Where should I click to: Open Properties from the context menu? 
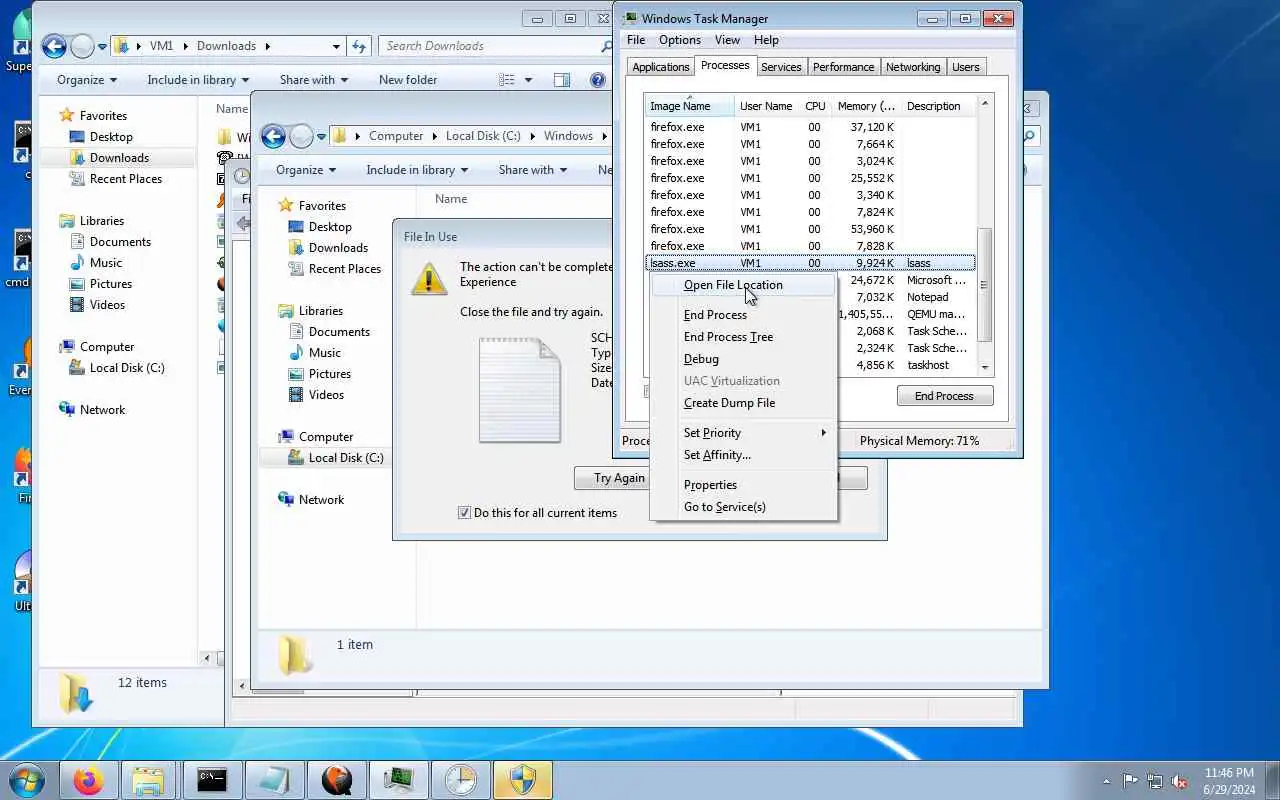(x=743, y=485)
